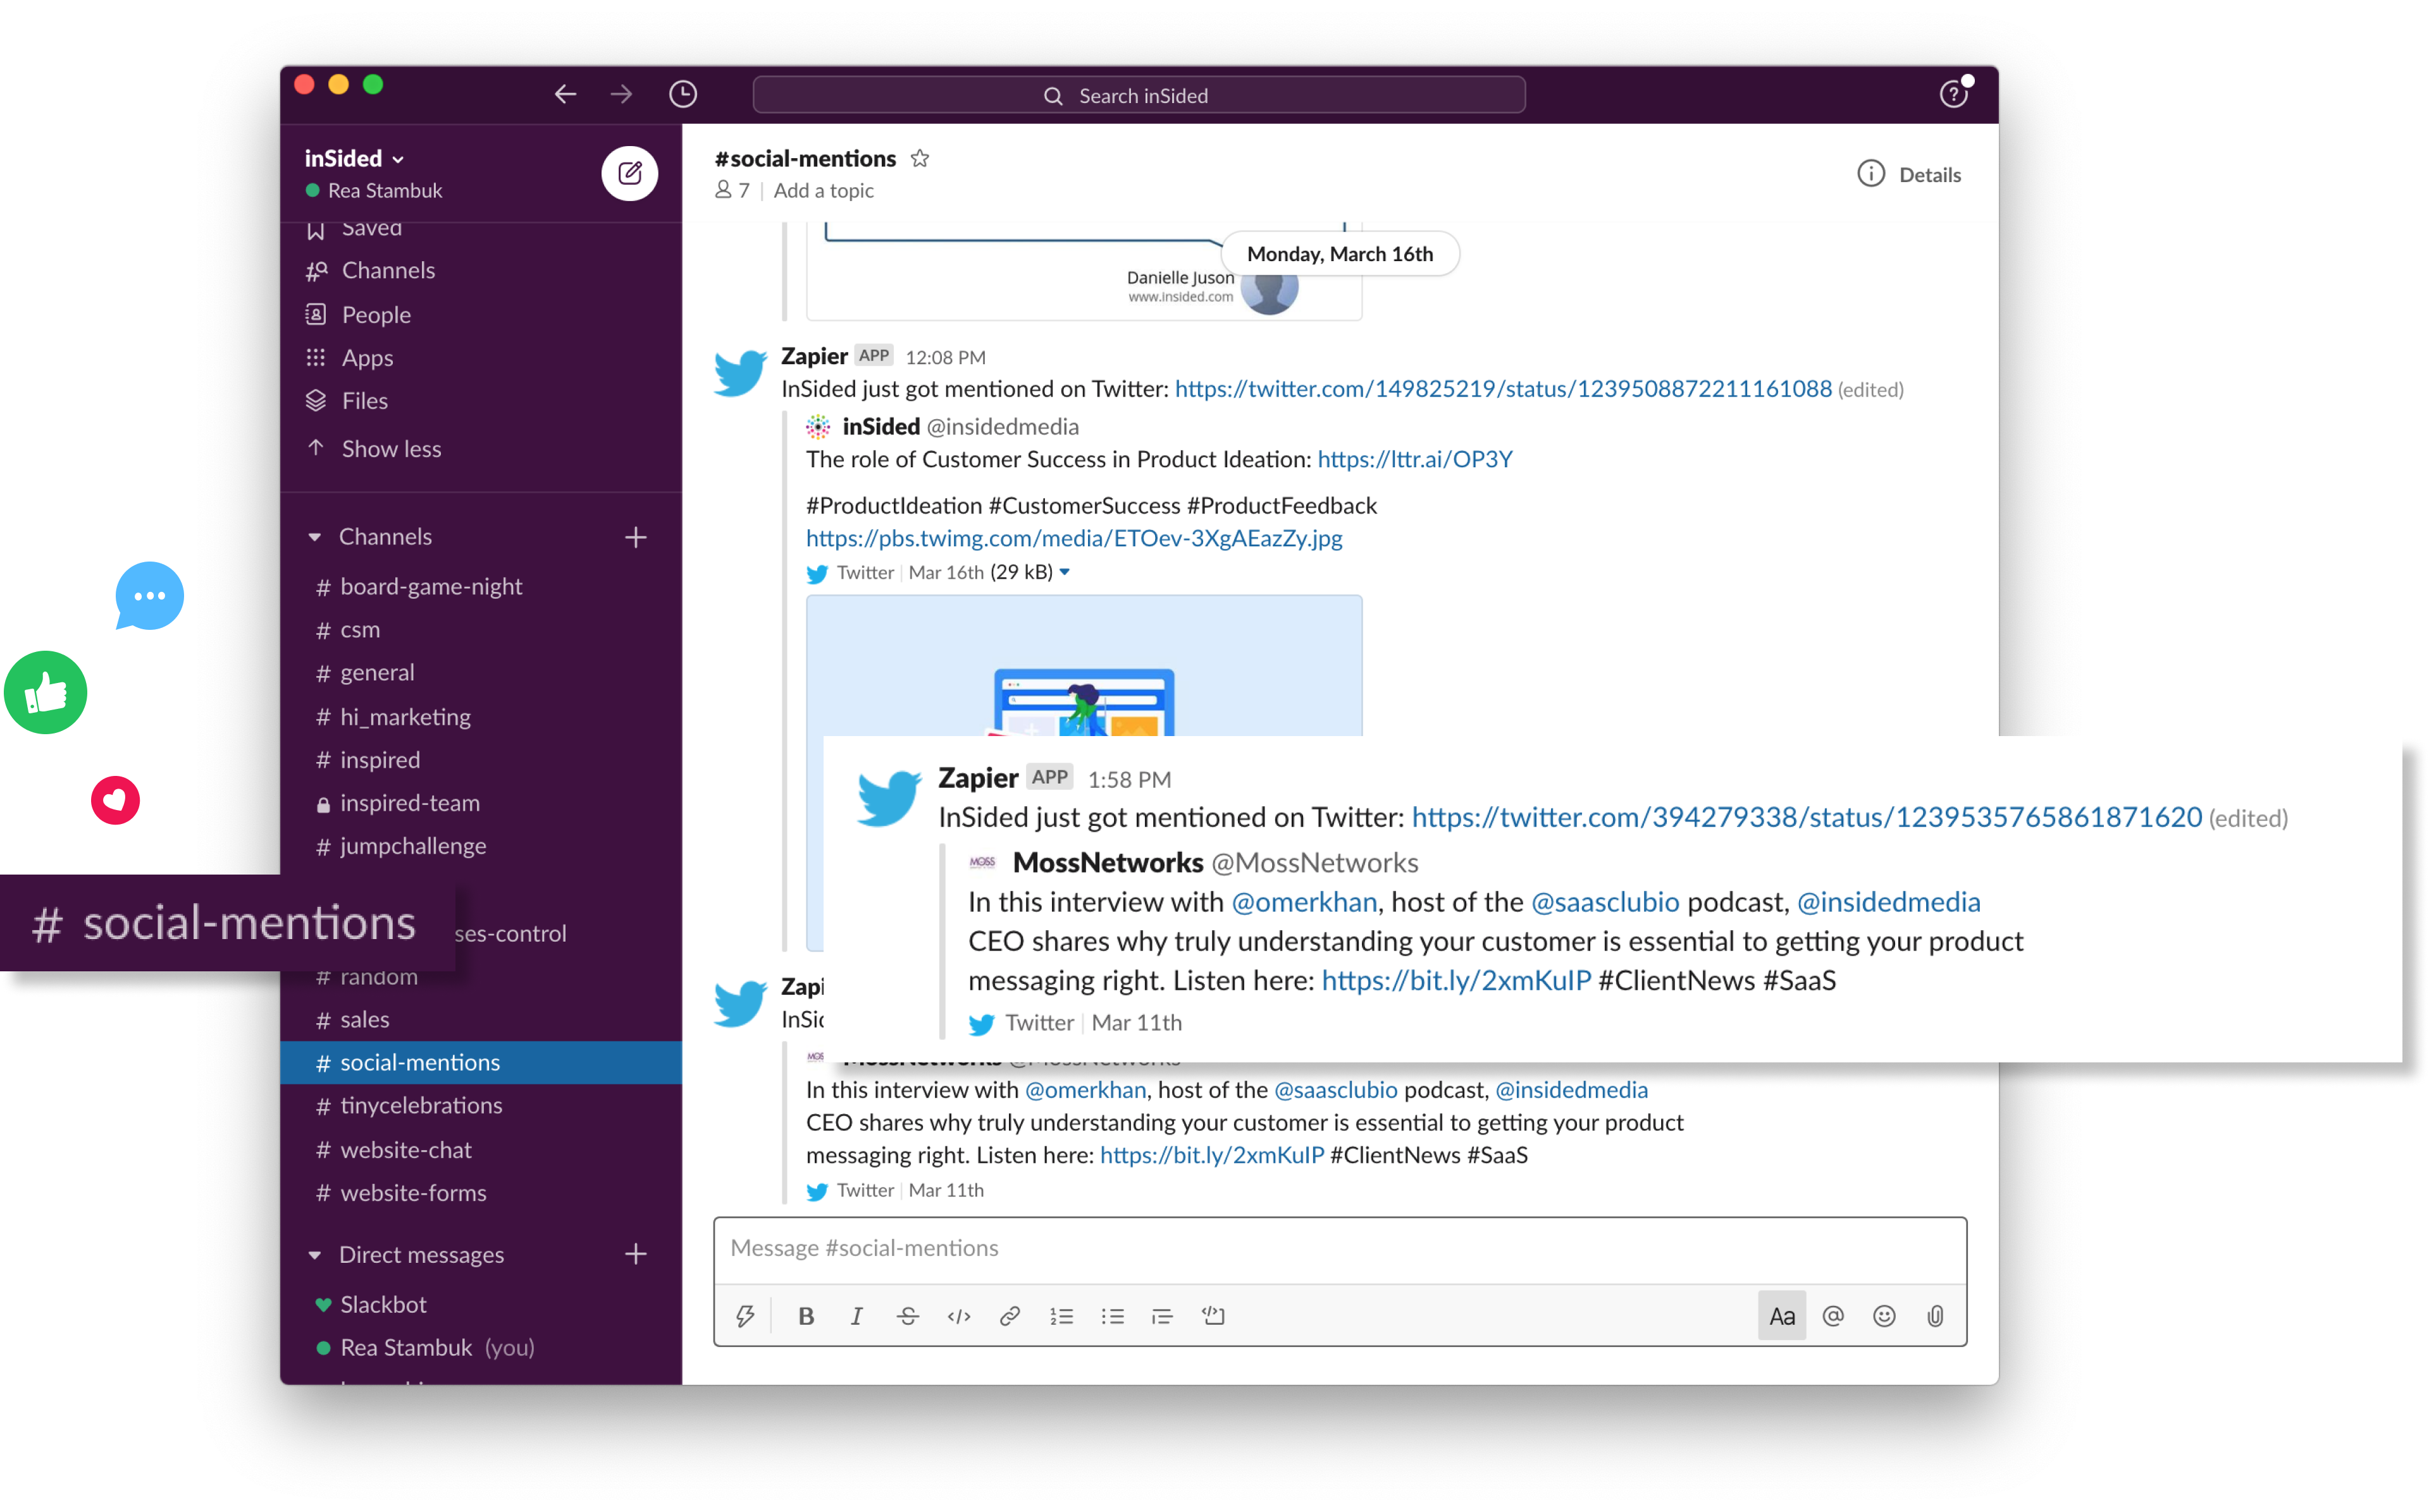
Task: Open the 1:58 PM tweet status link
Action: click(x=1807, y=818)
